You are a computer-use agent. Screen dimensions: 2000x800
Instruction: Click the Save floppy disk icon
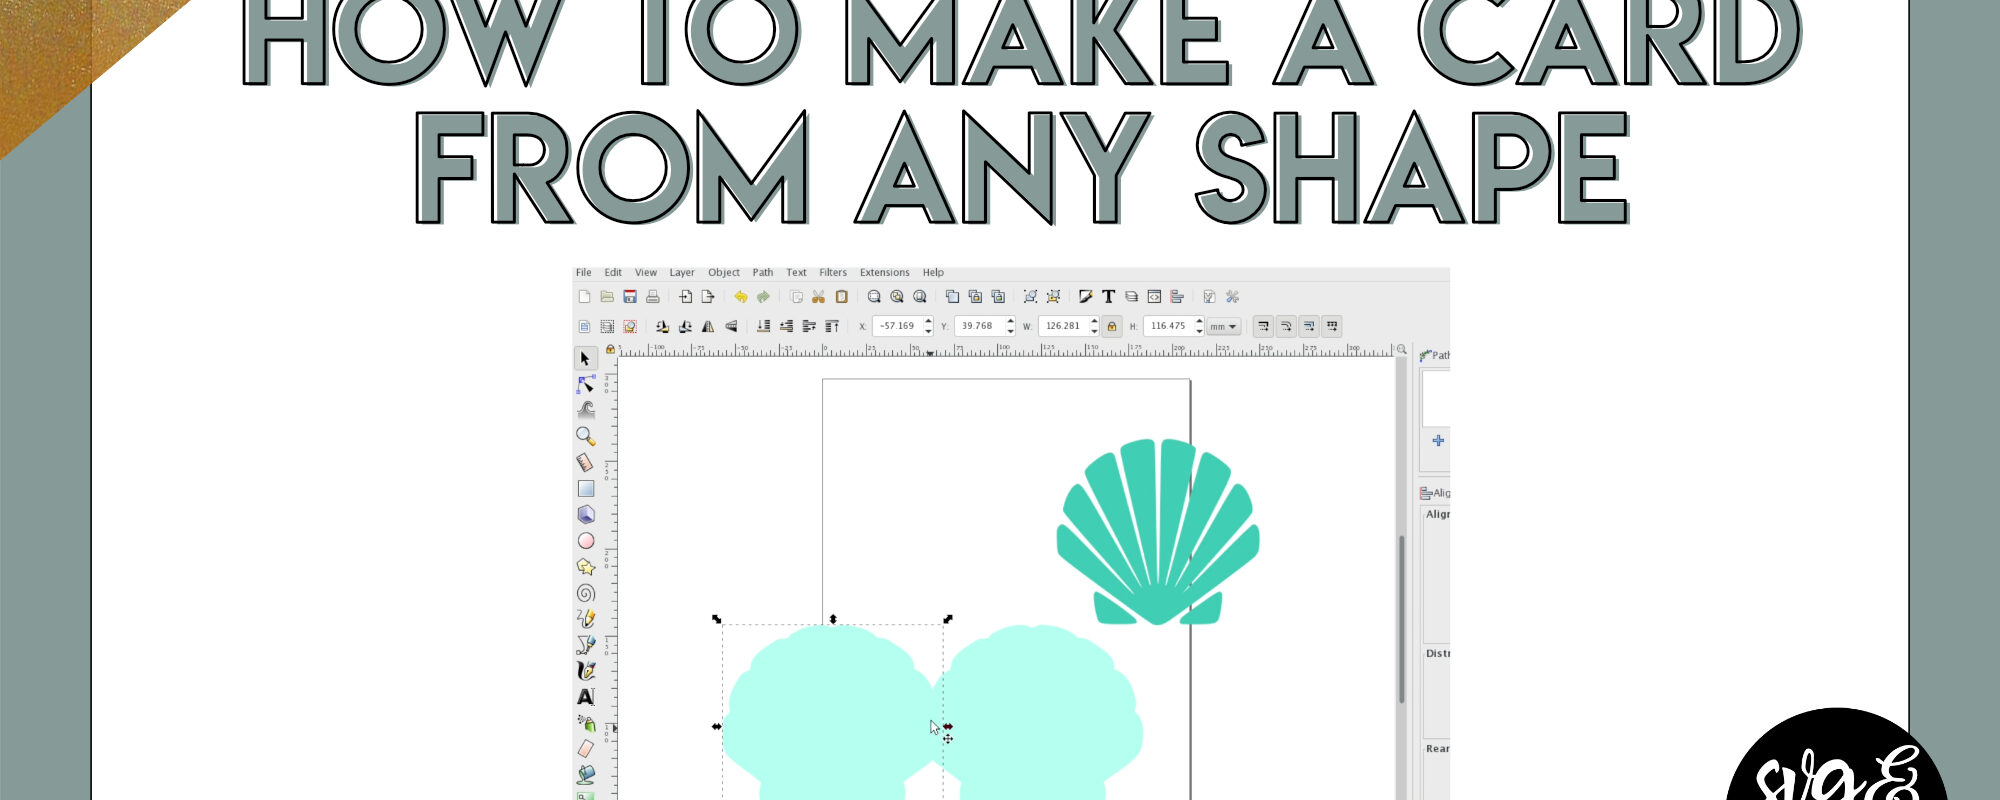630,296
